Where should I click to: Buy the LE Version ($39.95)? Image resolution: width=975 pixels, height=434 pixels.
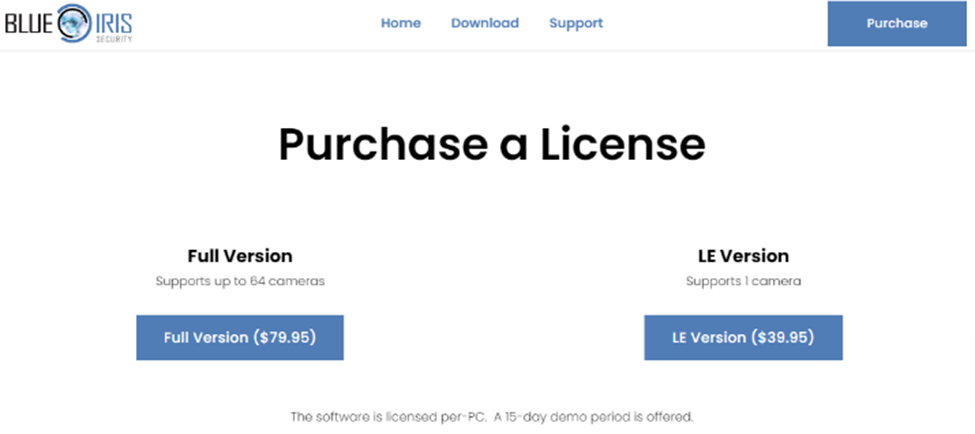tap(743, 337)
